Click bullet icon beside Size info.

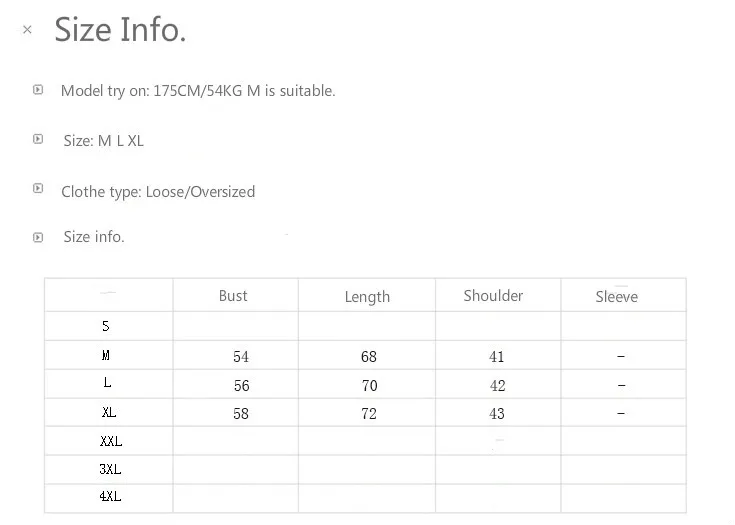tap(38, 238)
